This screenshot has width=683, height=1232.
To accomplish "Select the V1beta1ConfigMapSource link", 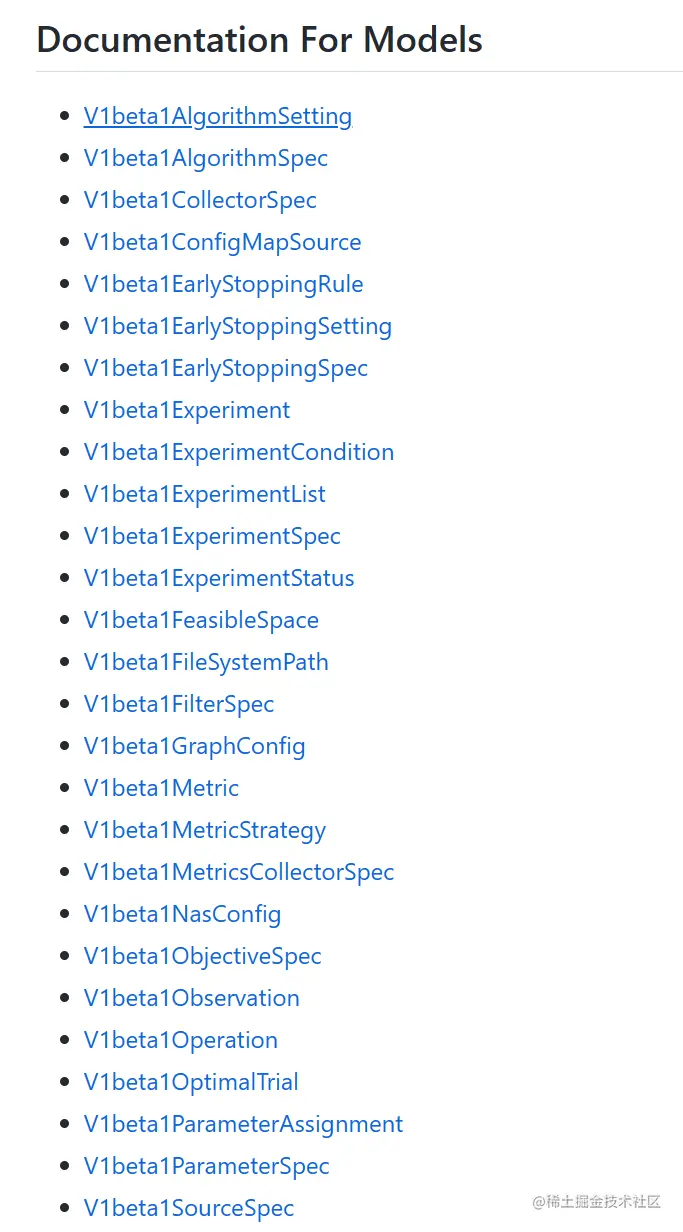I will [223, 243].
